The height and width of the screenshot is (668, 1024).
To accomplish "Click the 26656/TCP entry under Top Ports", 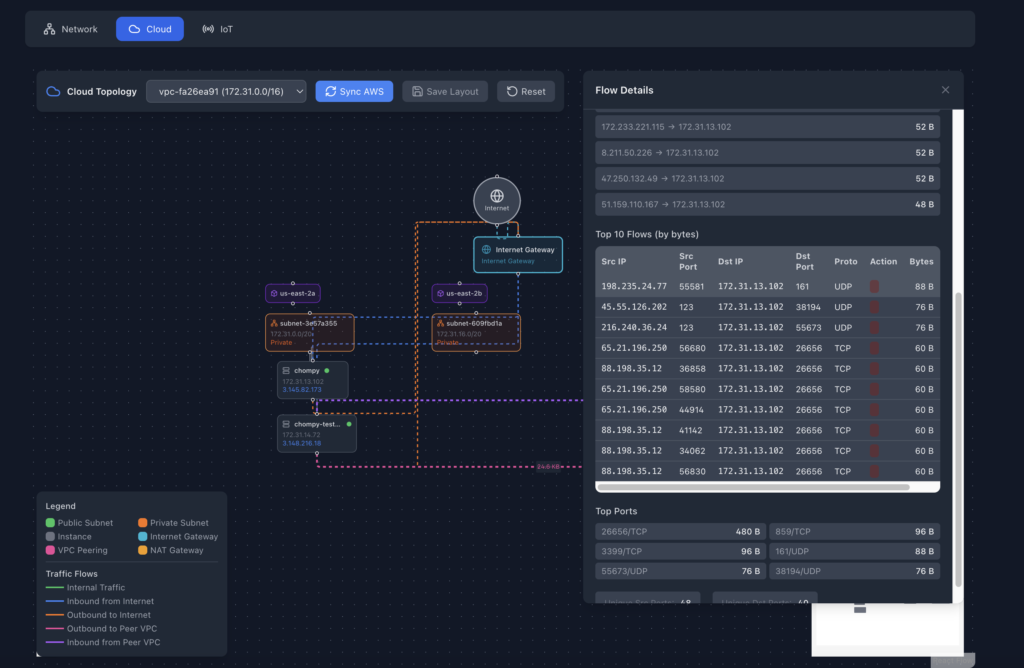I will (x=680, y=531).
